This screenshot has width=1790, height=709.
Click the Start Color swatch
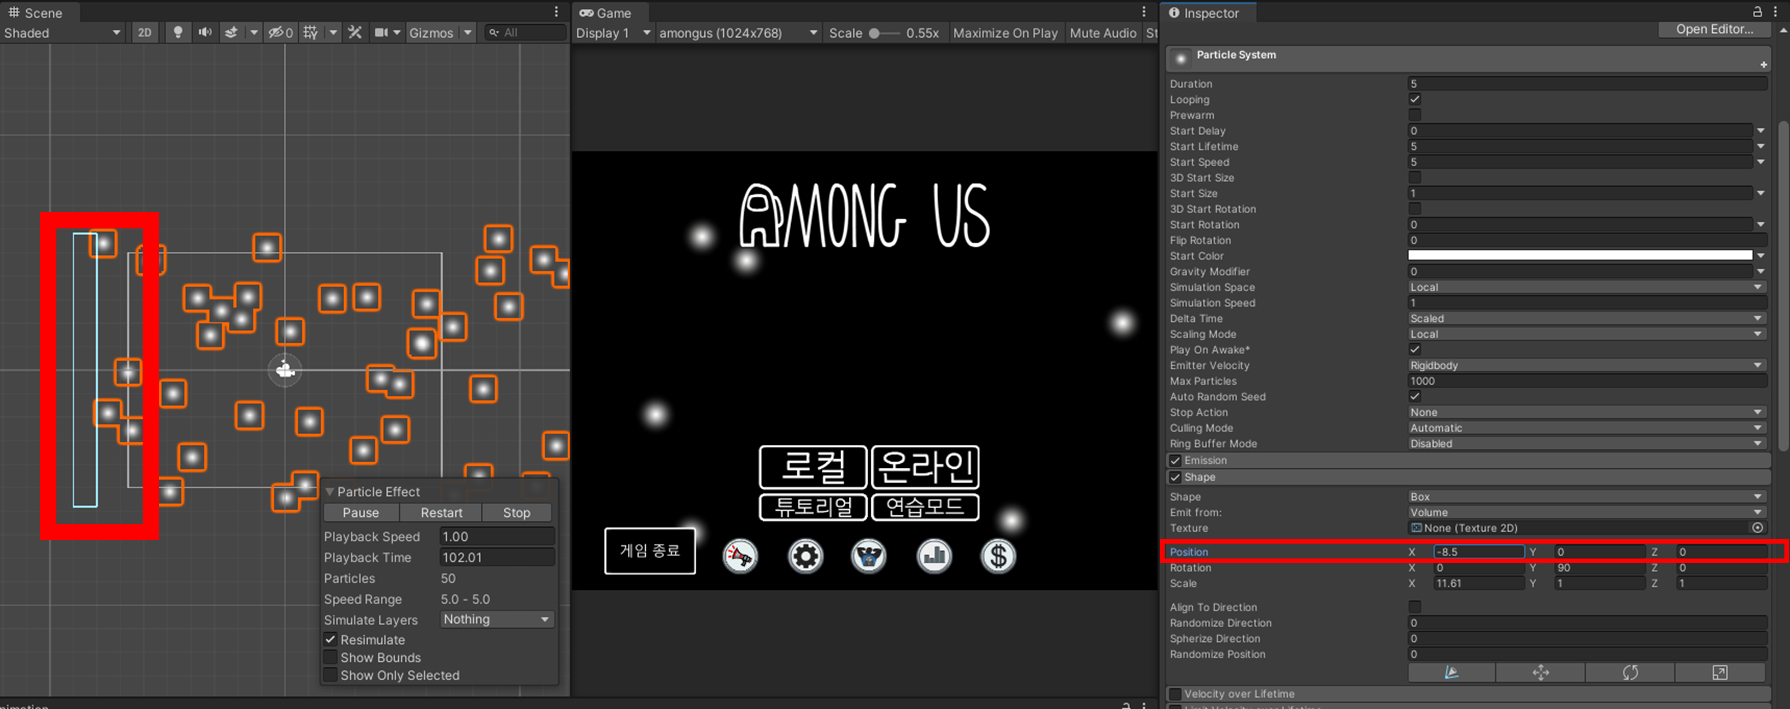tap(1580, 256)
